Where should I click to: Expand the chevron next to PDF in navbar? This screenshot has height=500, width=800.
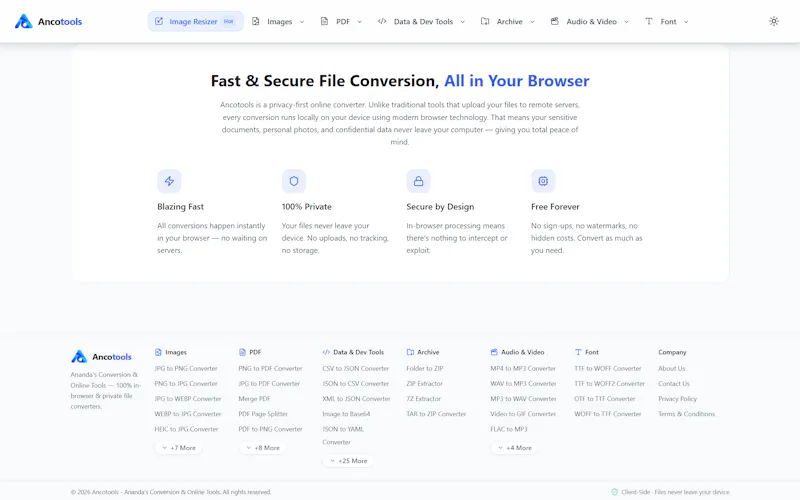tap(359, 22)
